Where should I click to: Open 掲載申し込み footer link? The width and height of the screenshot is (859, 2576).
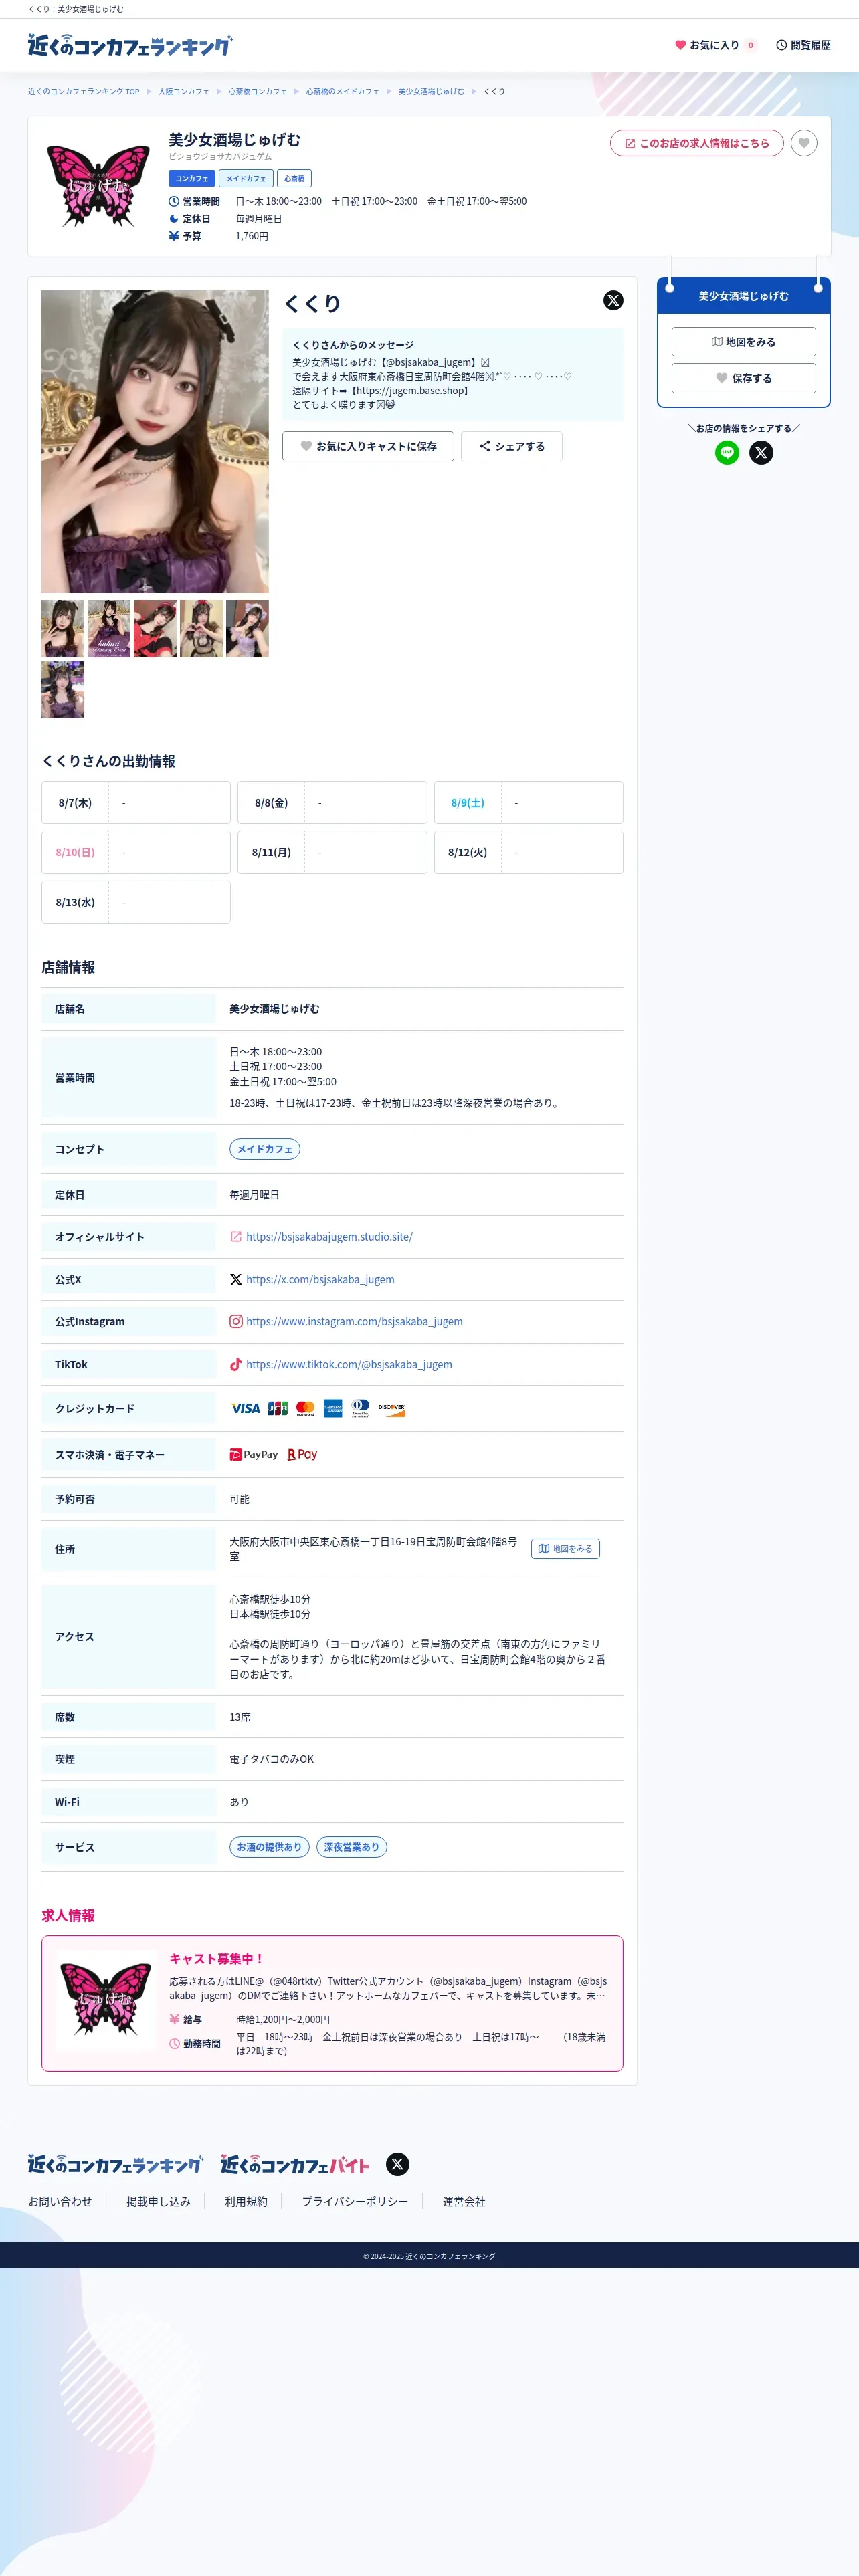[158, 2201]
